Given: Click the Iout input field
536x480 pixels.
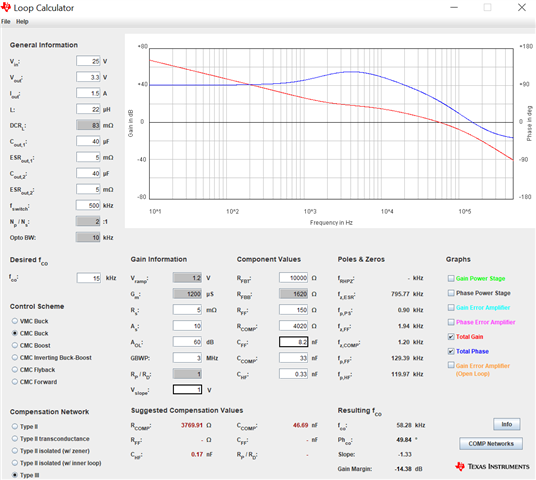Looking at the screenshot, I should (88, 93).
